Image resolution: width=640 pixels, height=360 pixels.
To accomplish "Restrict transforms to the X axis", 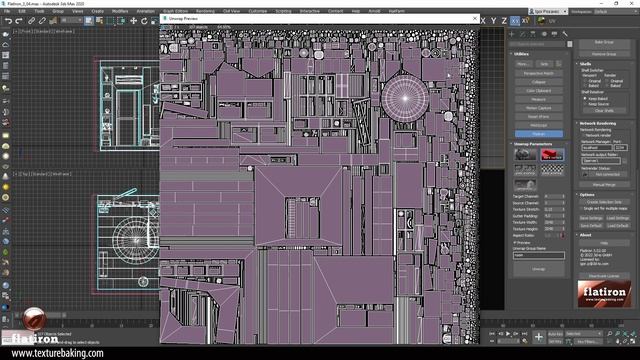I will pos(483,20).
